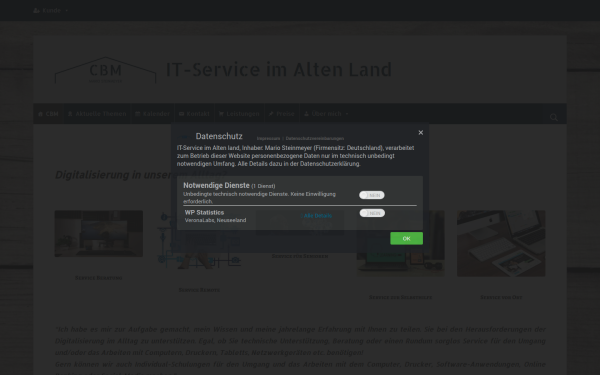This screenshot has width=600, height=375.
Task: Open the Service Remote thumbnail image
Action: tap(199, 240)
